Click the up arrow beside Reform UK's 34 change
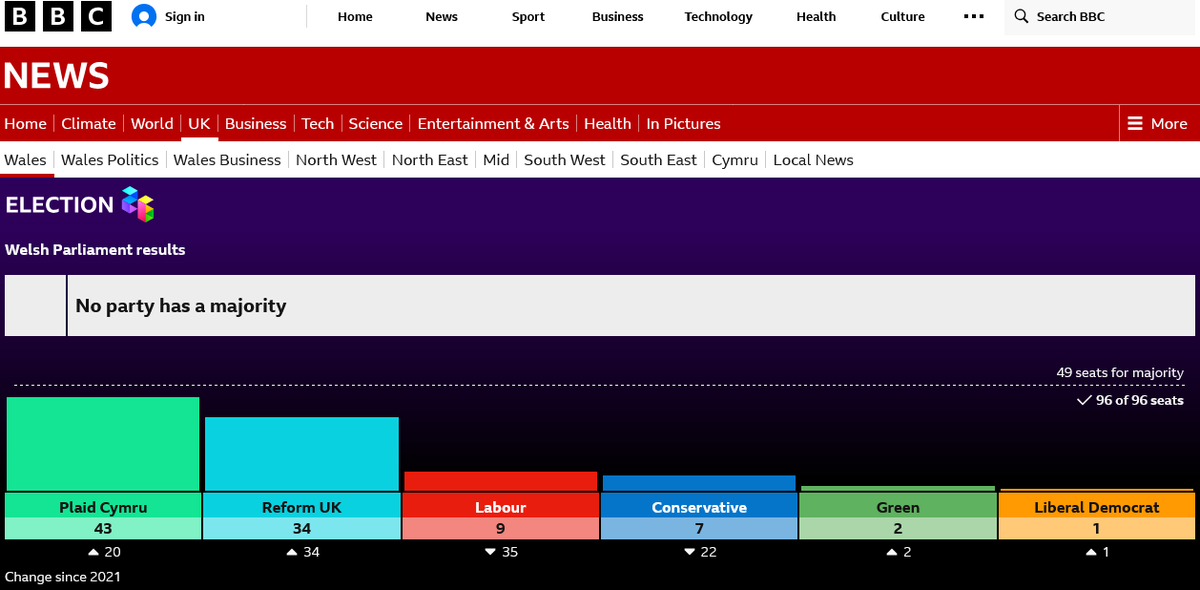 (x=292, y=552)
